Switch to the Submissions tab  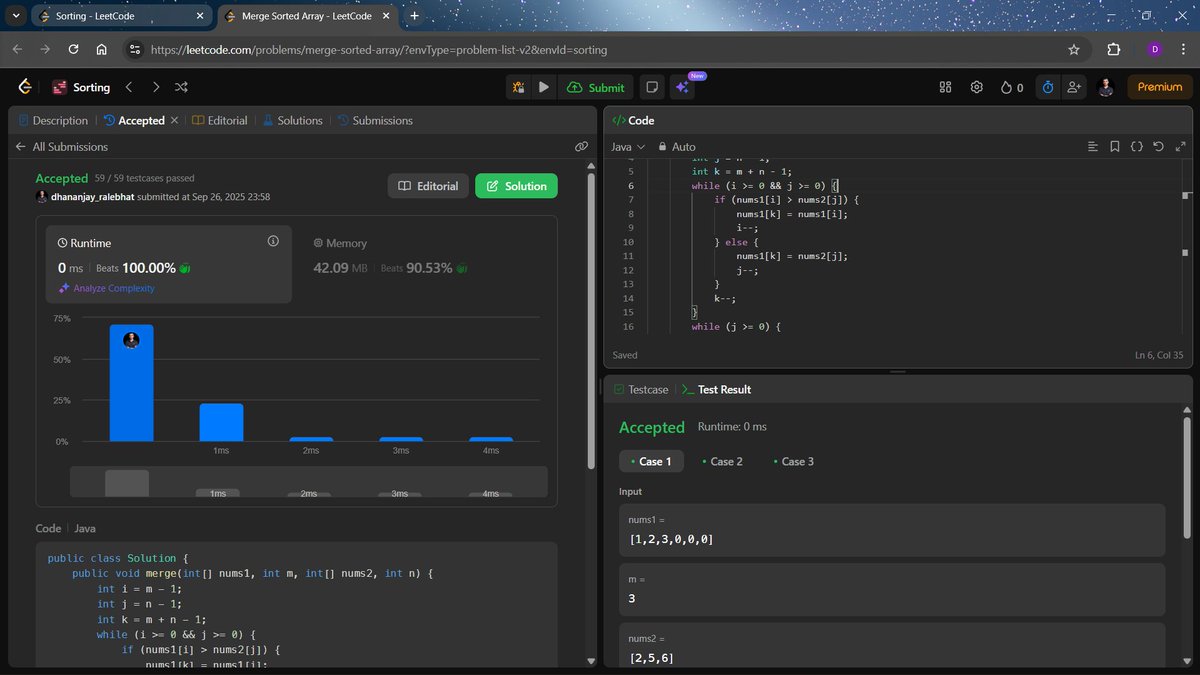point(375,120)
